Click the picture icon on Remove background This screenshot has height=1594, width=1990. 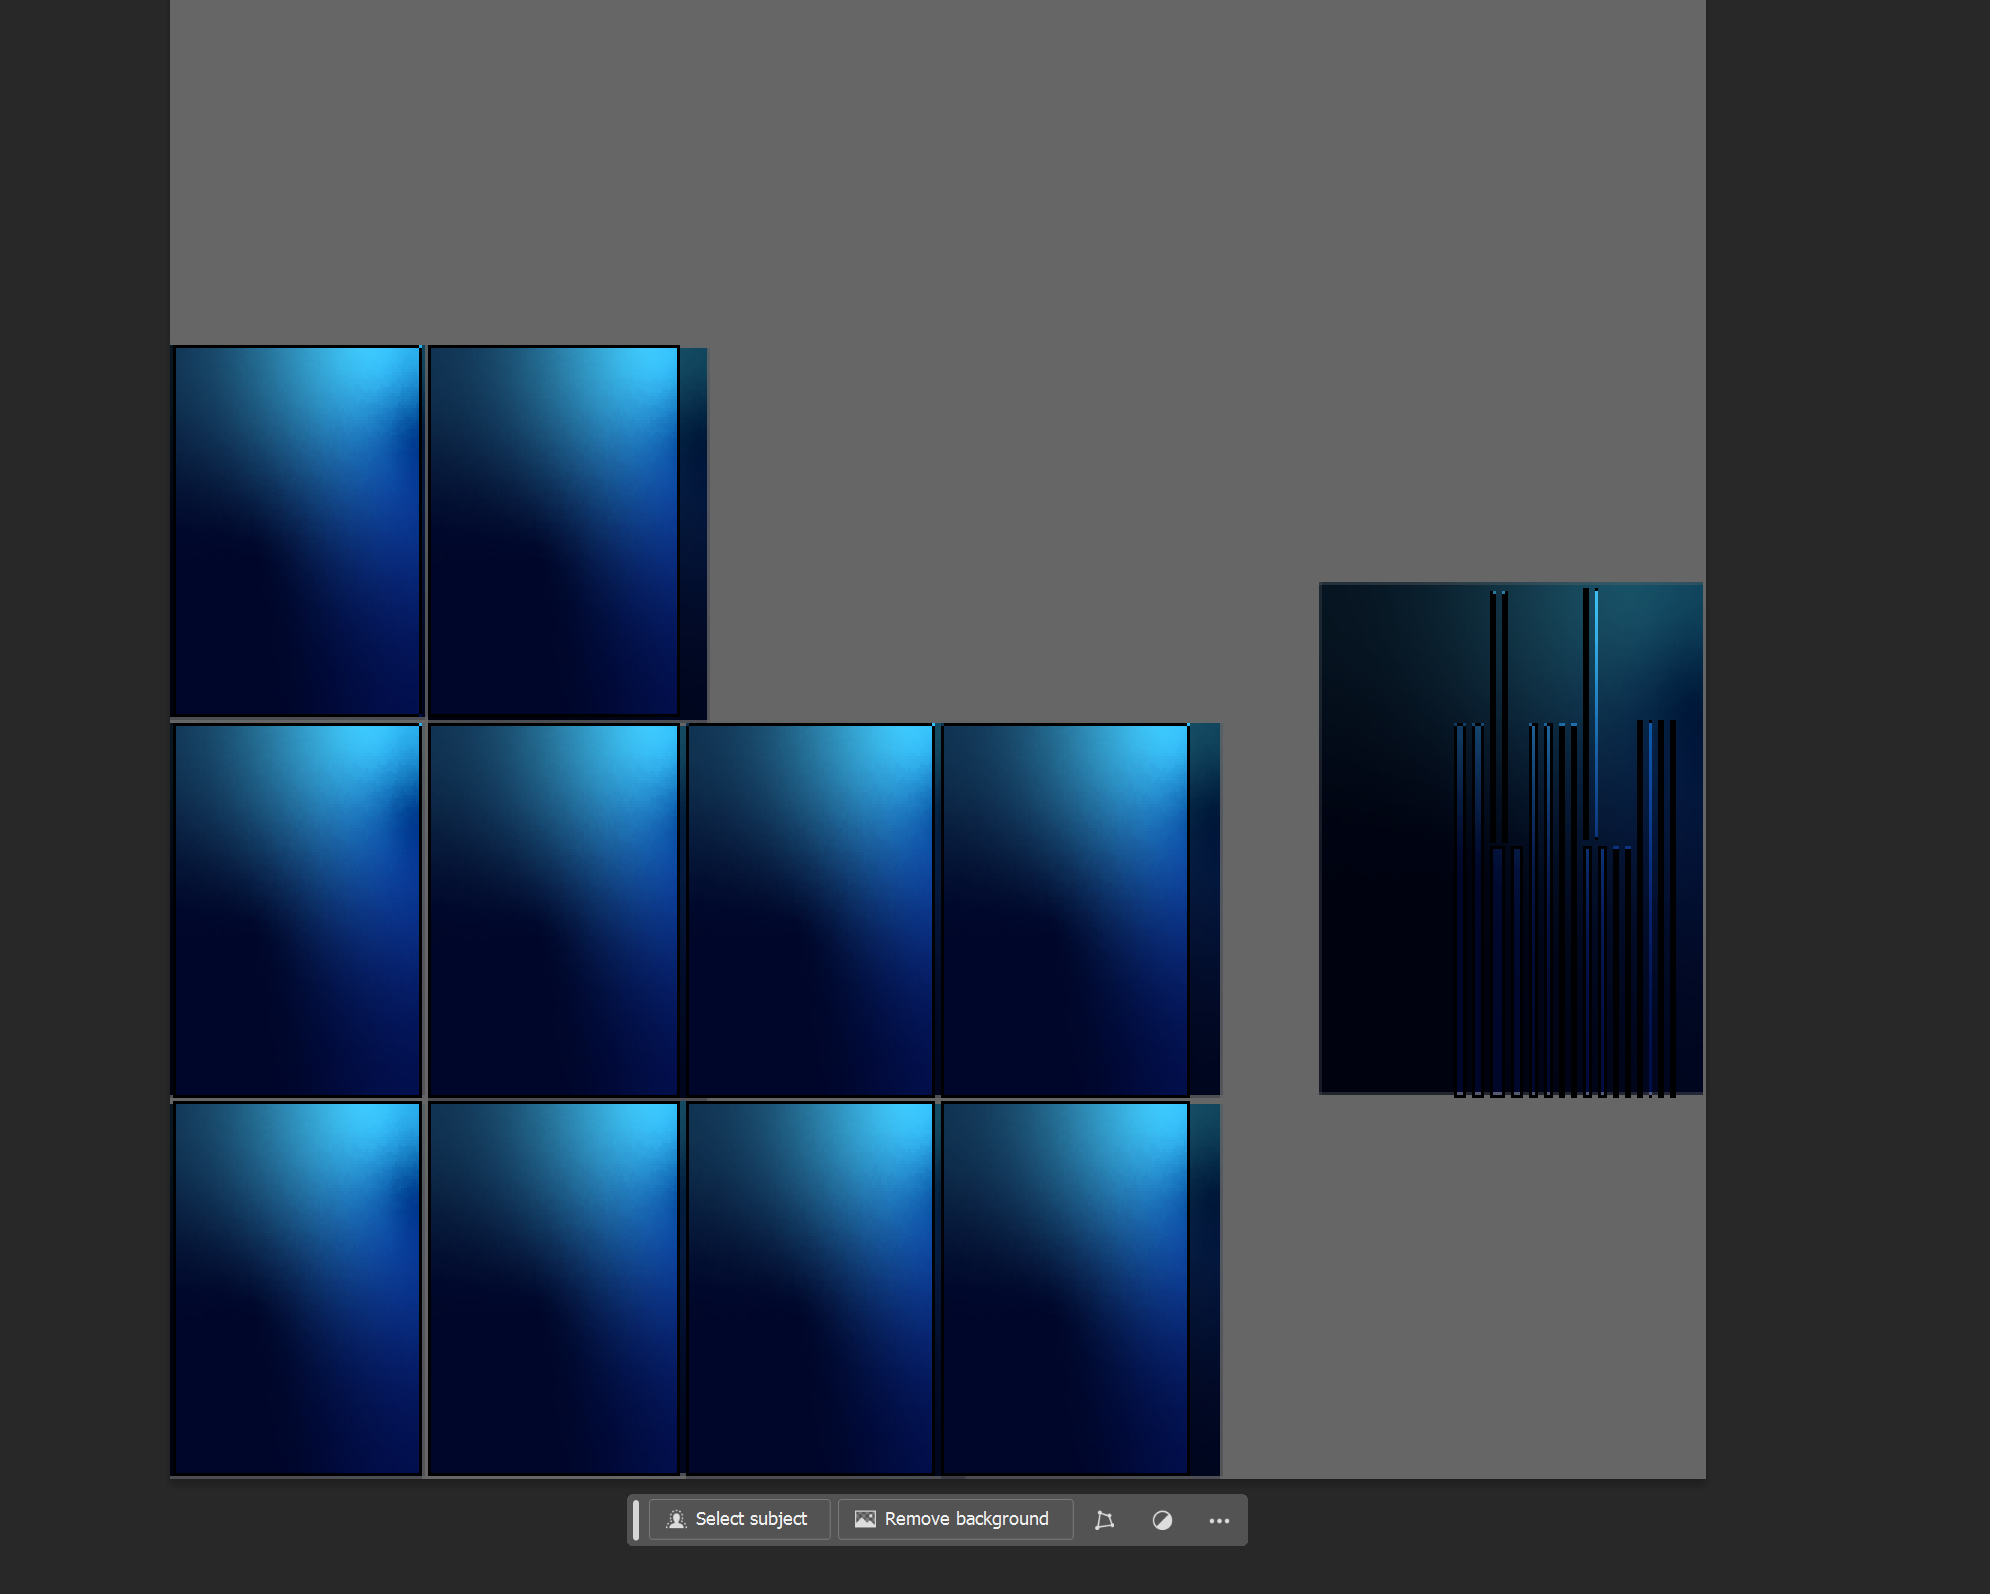pos(865,1519)
